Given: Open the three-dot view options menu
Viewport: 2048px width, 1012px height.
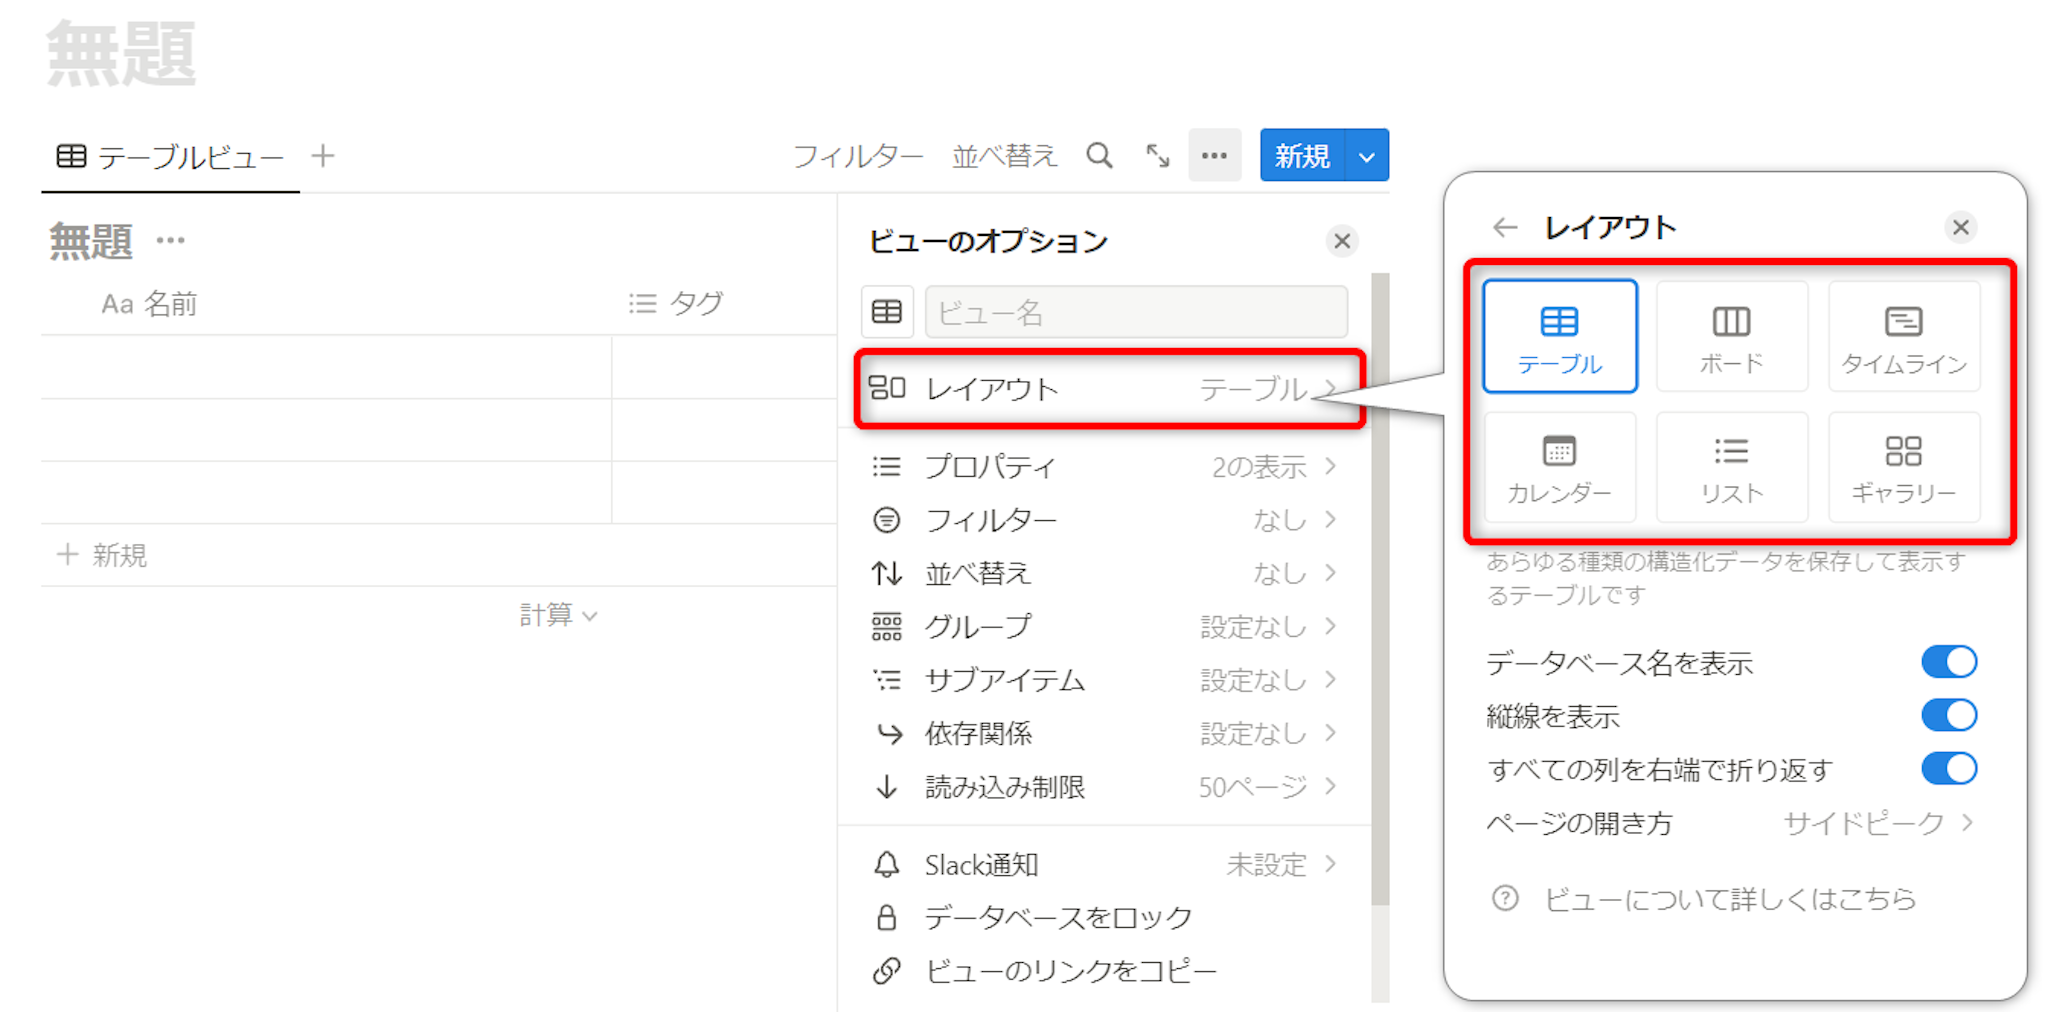Looking at the screenshot, I should click(1214, 156).
